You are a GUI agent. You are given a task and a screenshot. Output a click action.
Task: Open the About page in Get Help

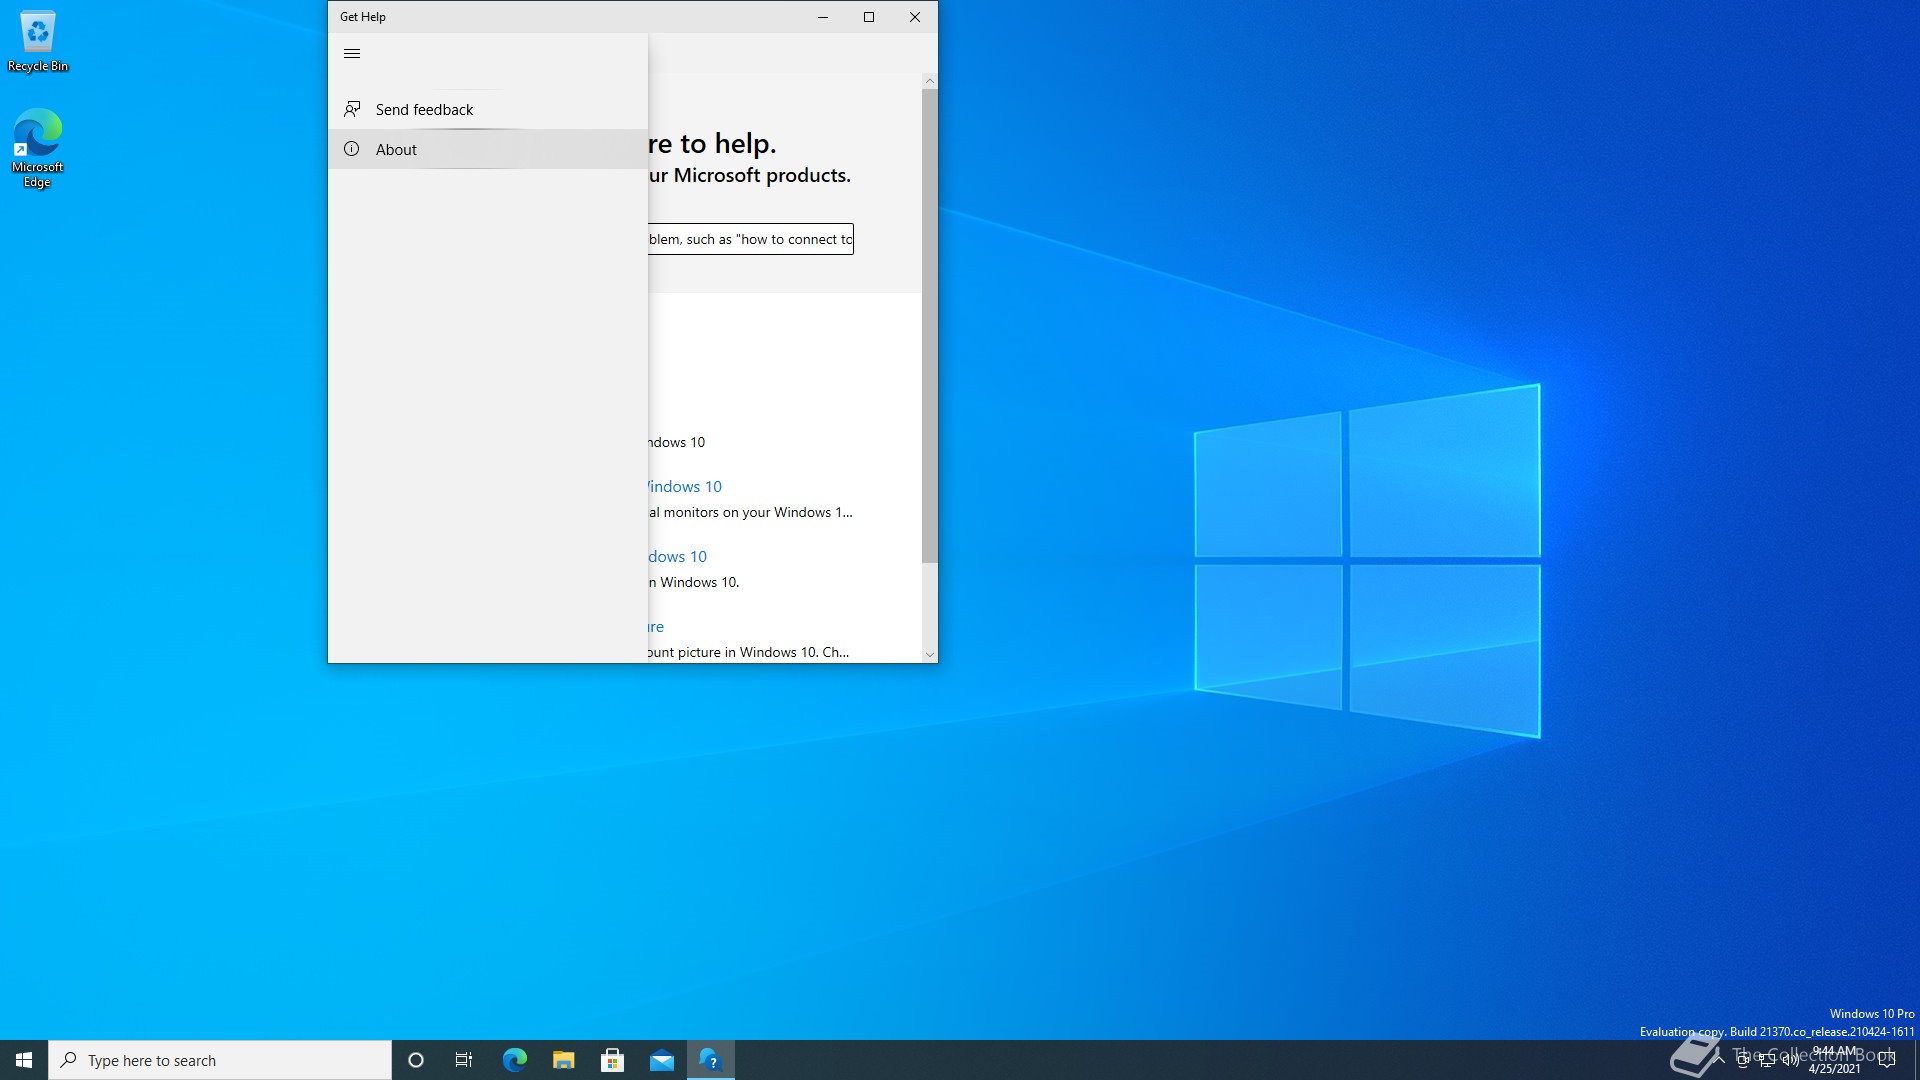coord(488,149)
